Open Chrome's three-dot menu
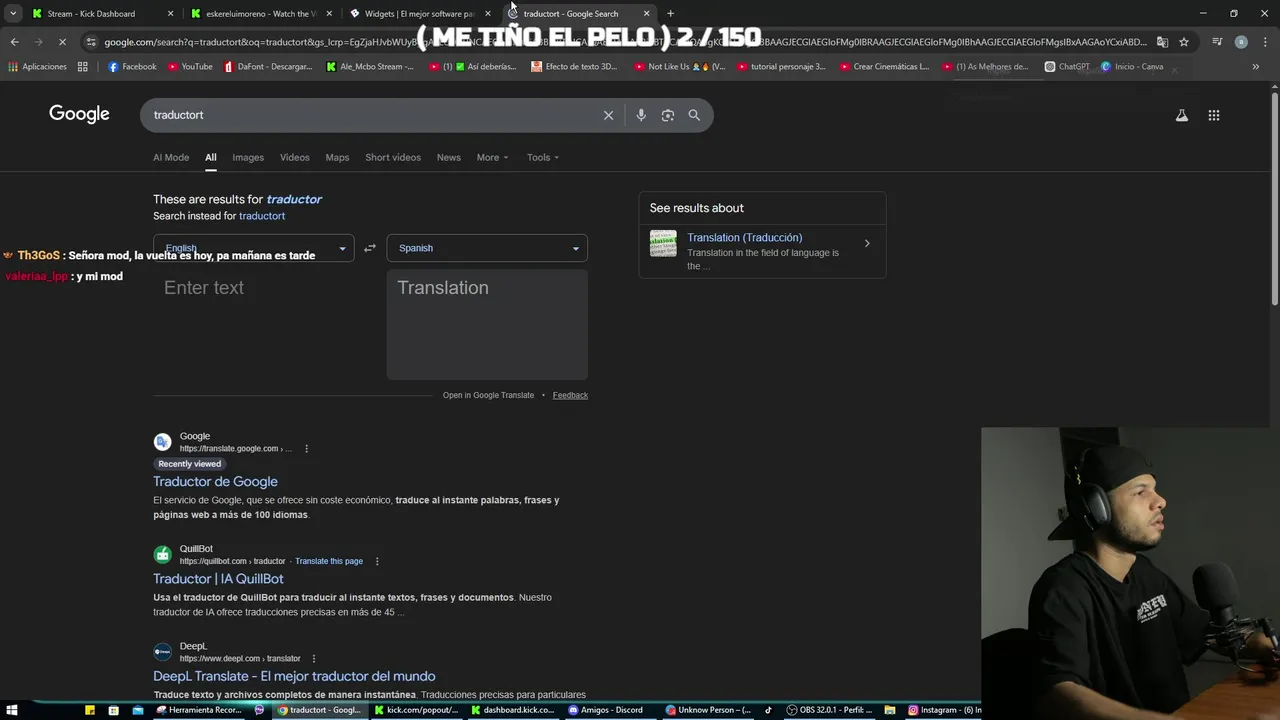 pyautogui.click(x=1264, y=42)
